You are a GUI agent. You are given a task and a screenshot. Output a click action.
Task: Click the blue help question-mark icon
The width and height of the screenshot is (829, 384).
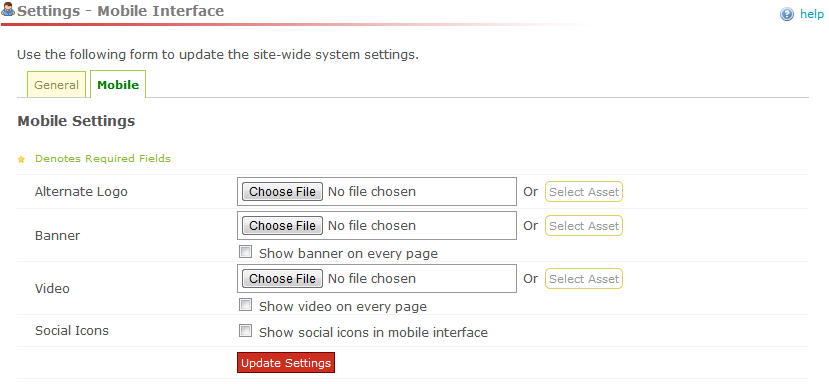pos(787,14)
